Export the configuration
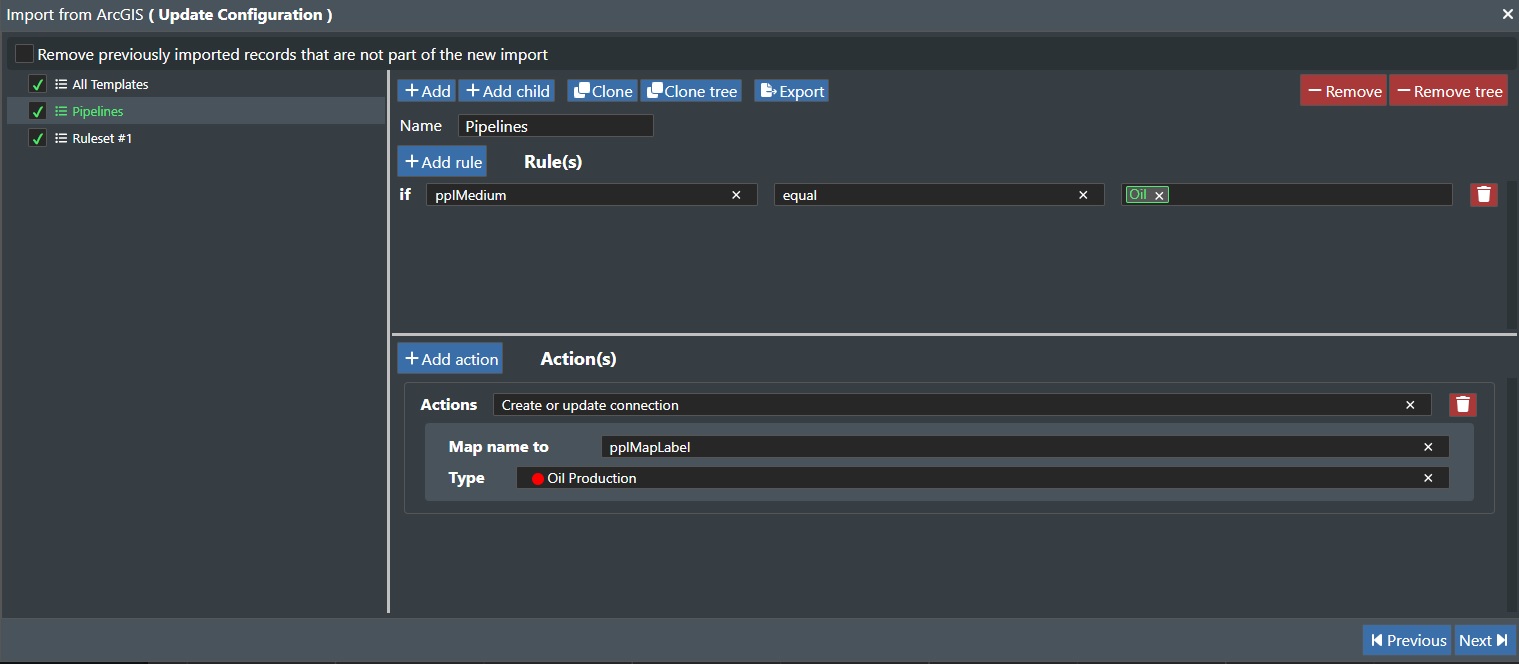 tap(791, 91)
